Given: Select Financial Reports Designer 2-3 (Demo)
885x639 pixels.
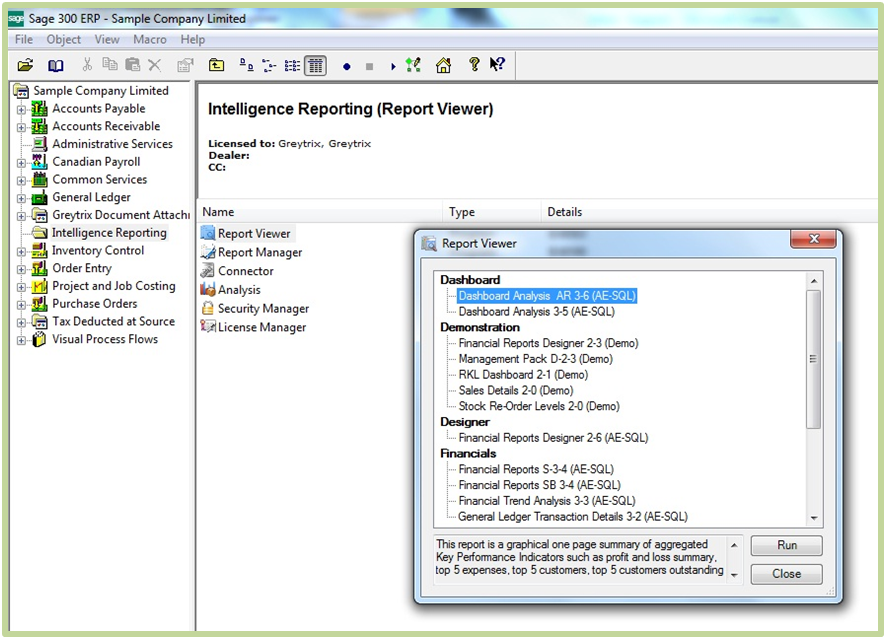Looking at the screenshot, I should click(548, 343).
